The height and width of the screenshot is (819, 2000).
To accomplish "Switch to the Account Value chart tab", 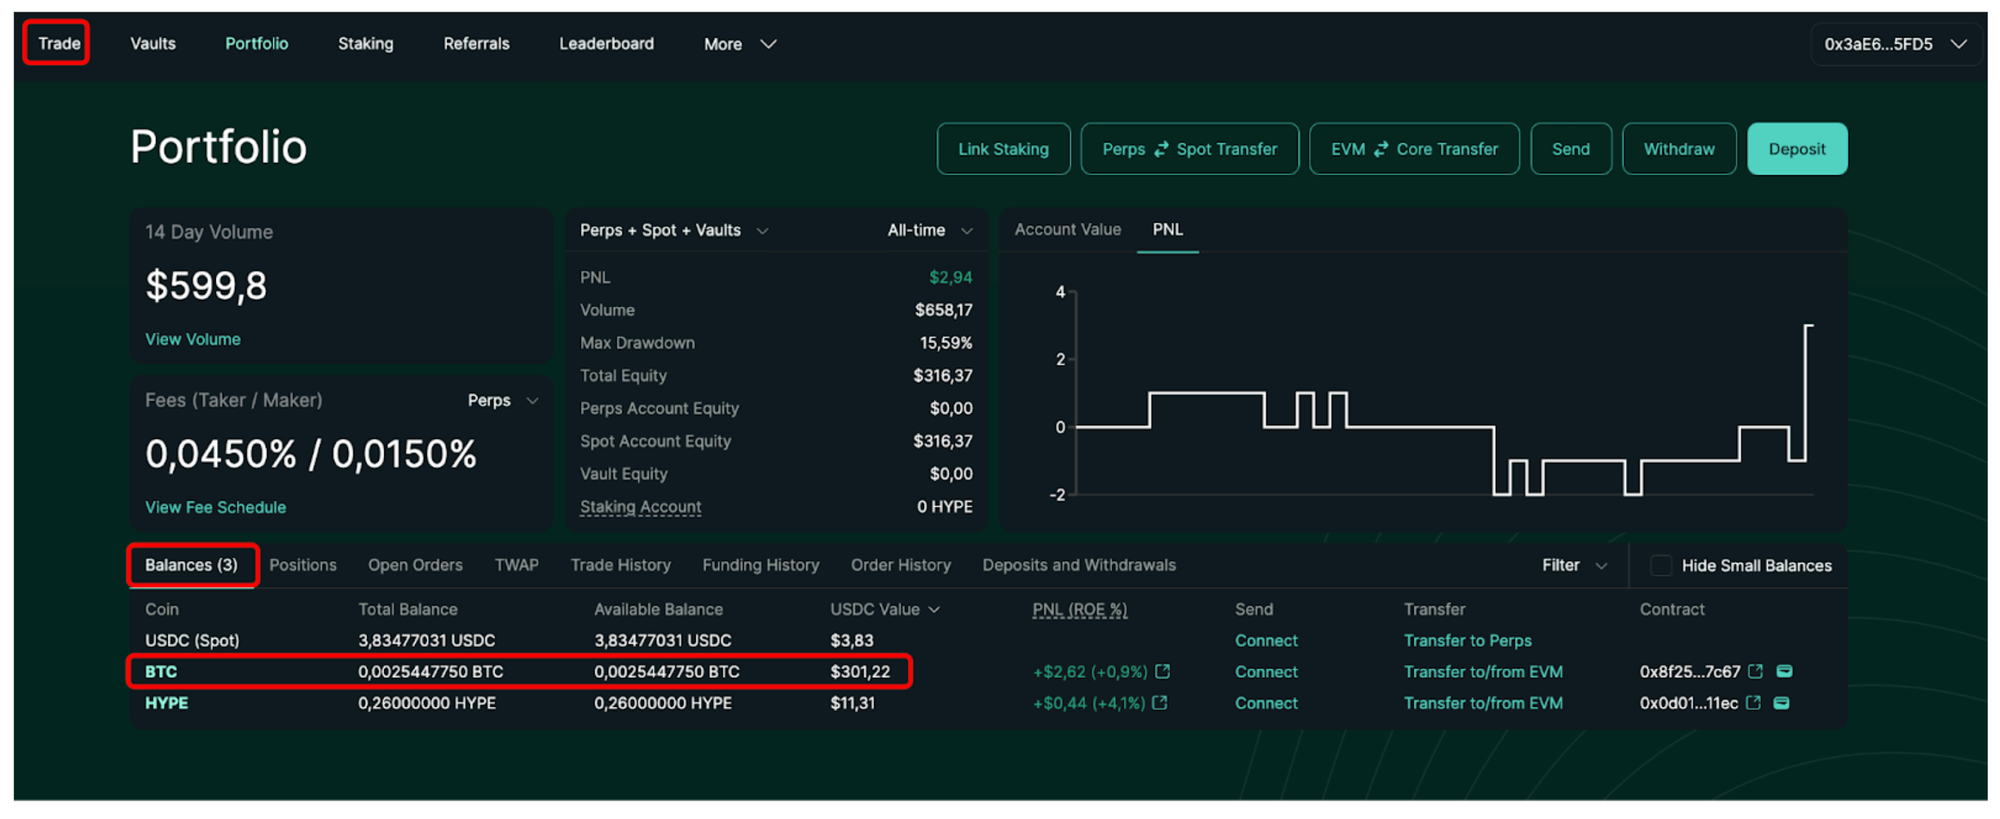I will click(x=1067, y=230).
